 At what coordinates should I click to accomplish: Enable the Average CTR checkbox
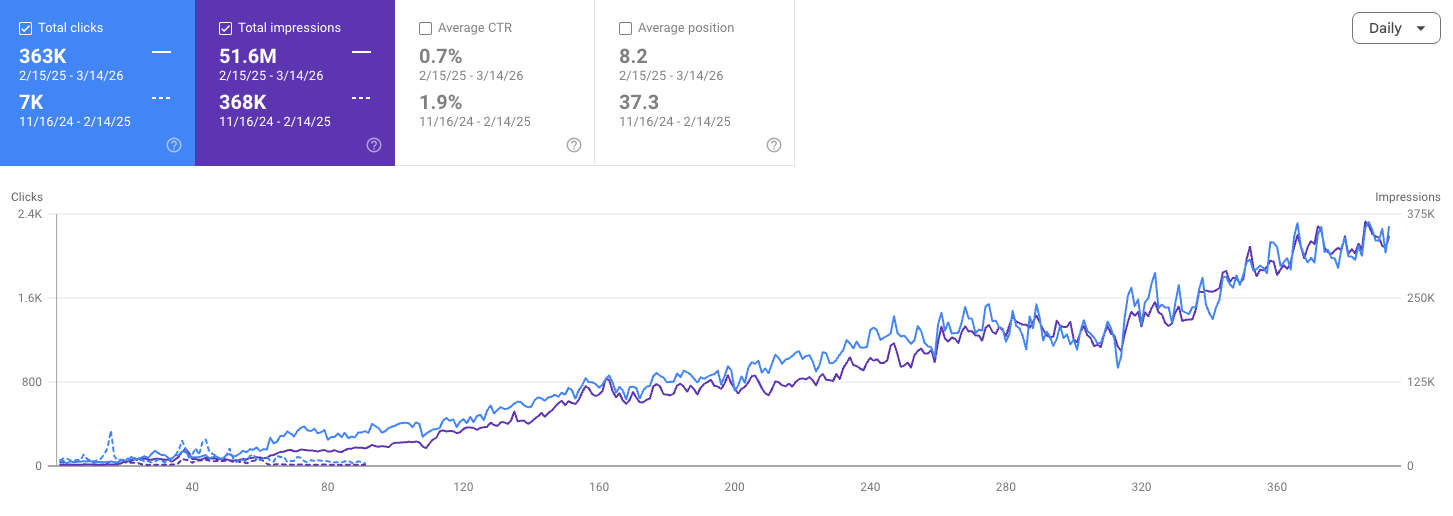click(x=426, y=28)
